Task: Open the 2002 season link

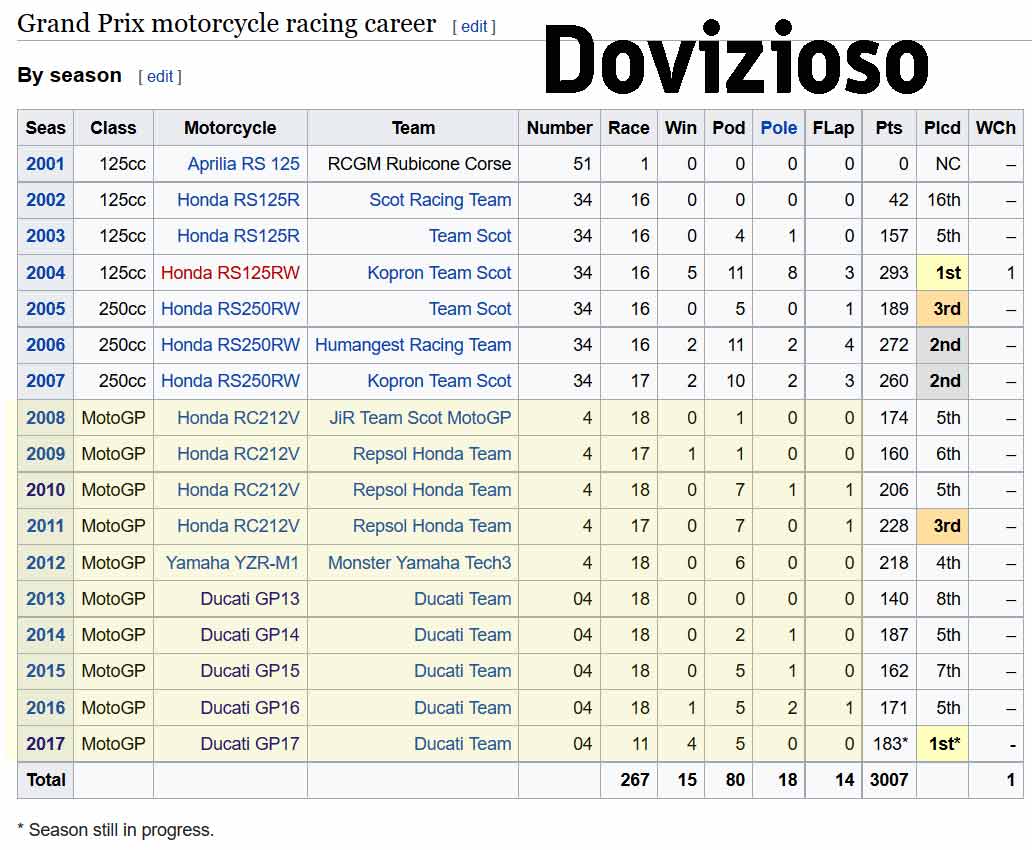Action: pos(45,200)
